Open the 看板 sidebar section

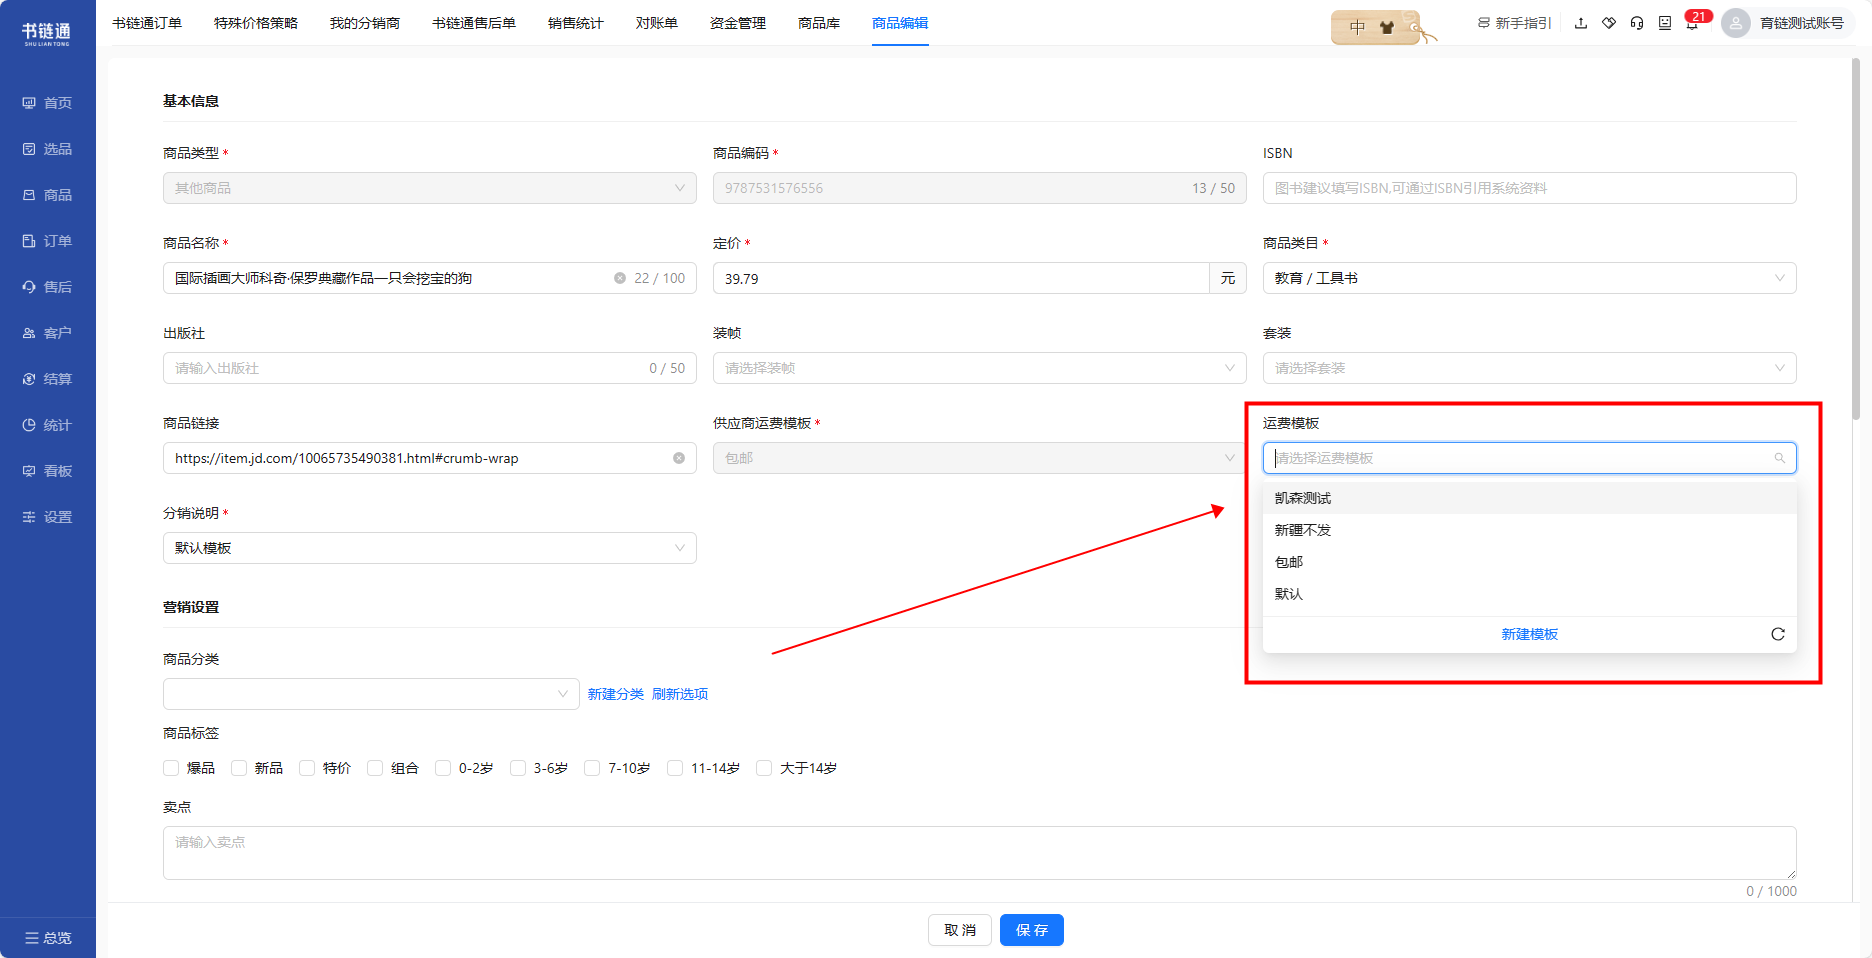(x=47, y=471)
